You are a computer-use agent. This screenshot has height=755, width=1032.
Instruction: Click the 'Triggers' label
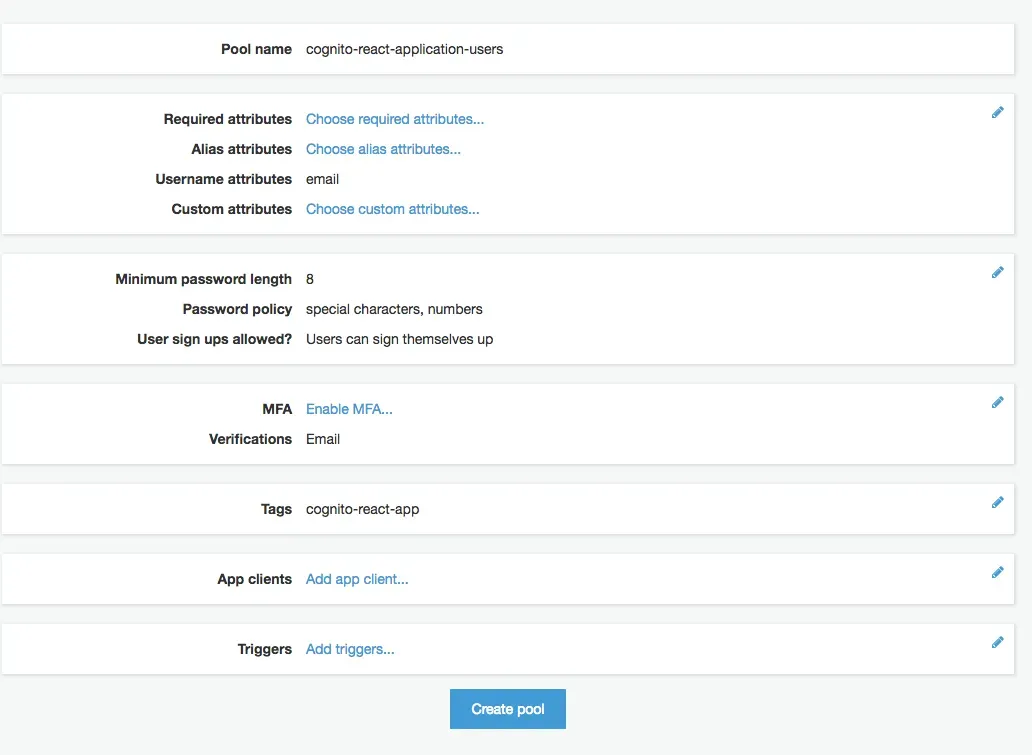tap(265, 649)
